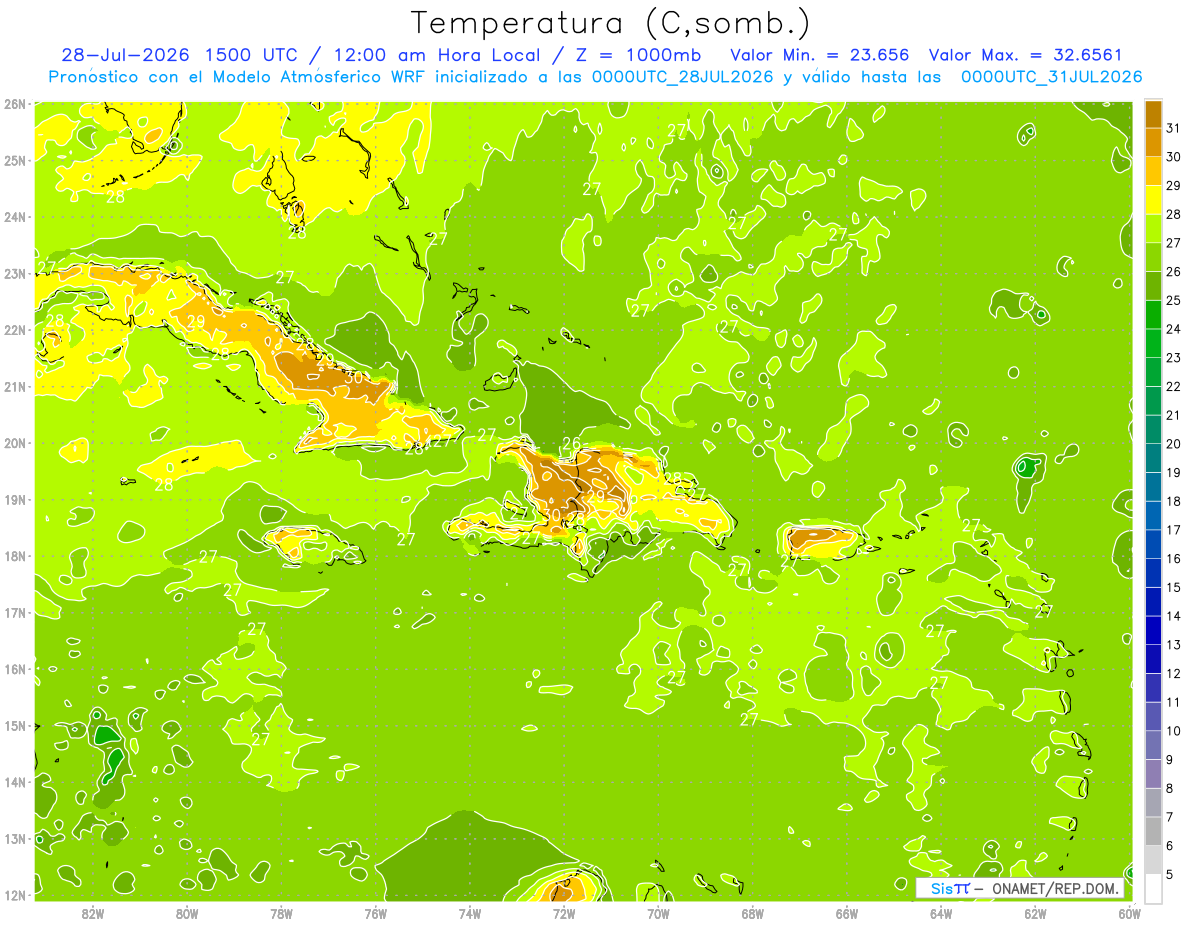Click the '10' value on the color scale
The image size is (1200, 927).
[x=1173, y=731]
